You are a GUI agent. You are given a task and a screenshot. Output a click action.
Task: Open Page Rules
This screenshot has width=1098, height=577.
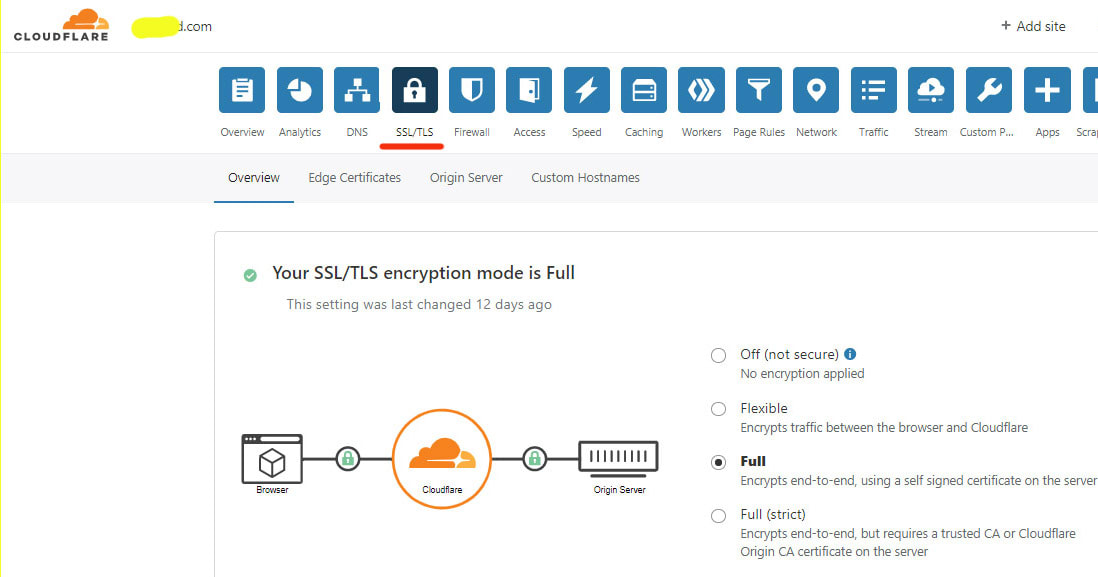click(758, 90)
